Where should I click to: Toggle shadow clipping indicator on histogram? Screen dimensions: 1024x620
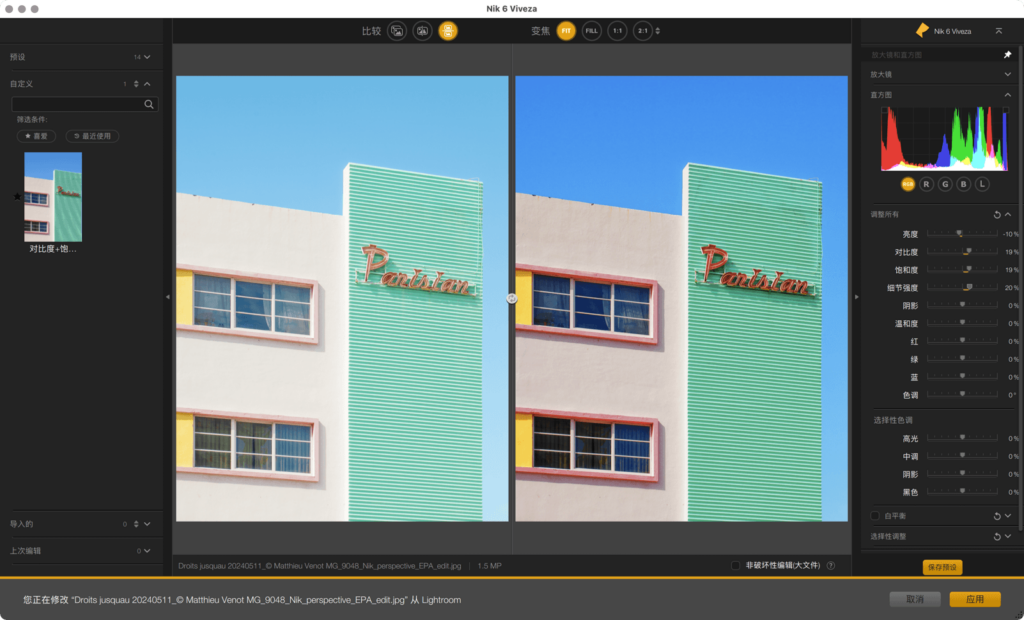coord(884,110)
